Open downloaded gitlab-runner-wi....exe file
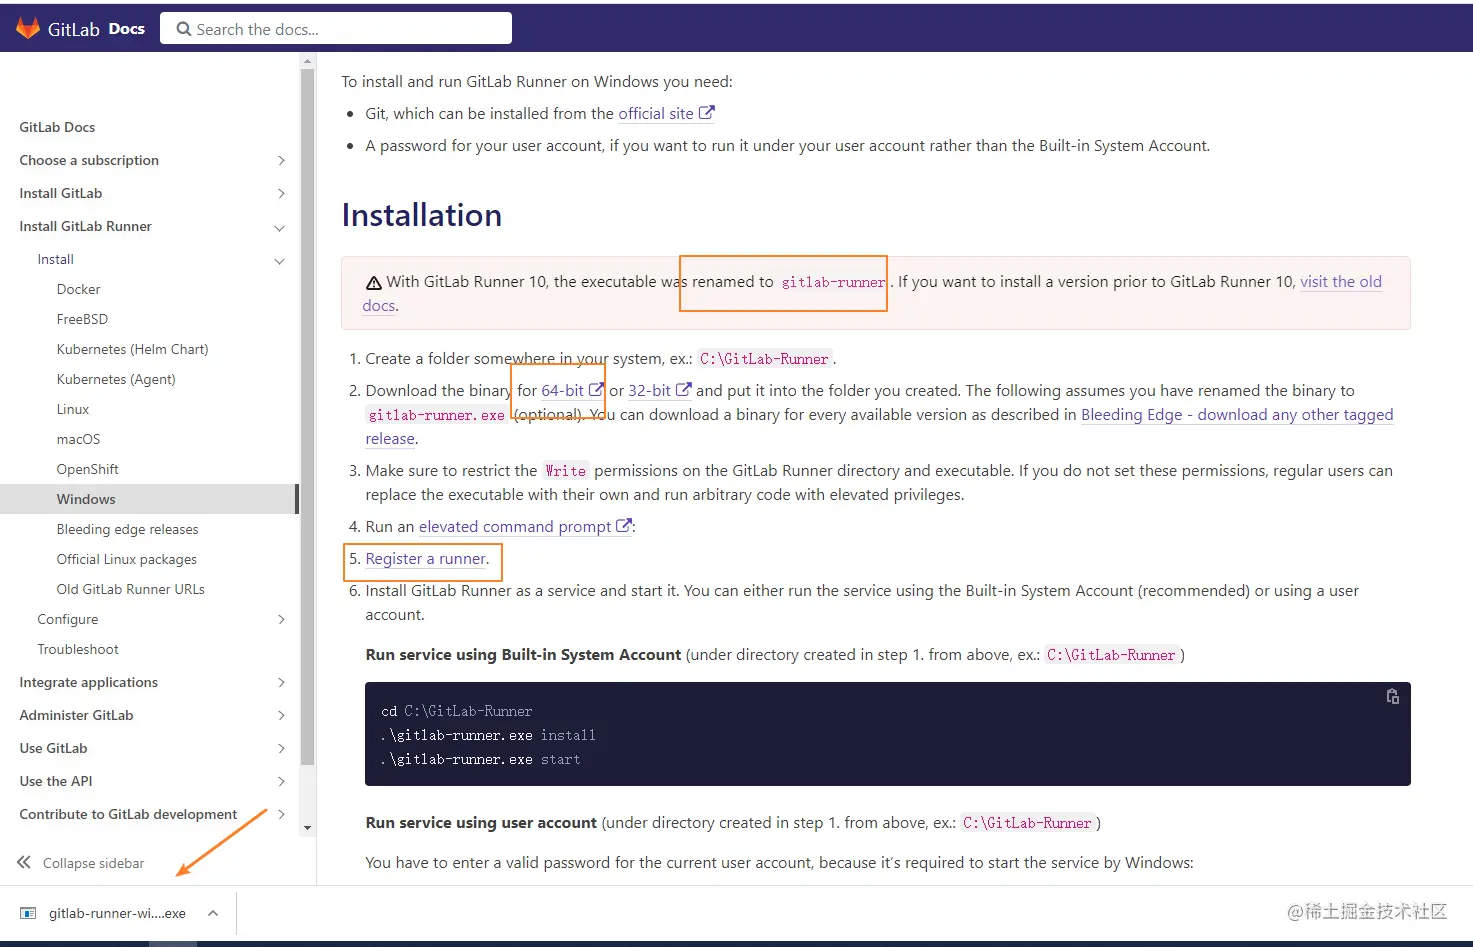Screen dimensions: 1473x947 point(117,913)
